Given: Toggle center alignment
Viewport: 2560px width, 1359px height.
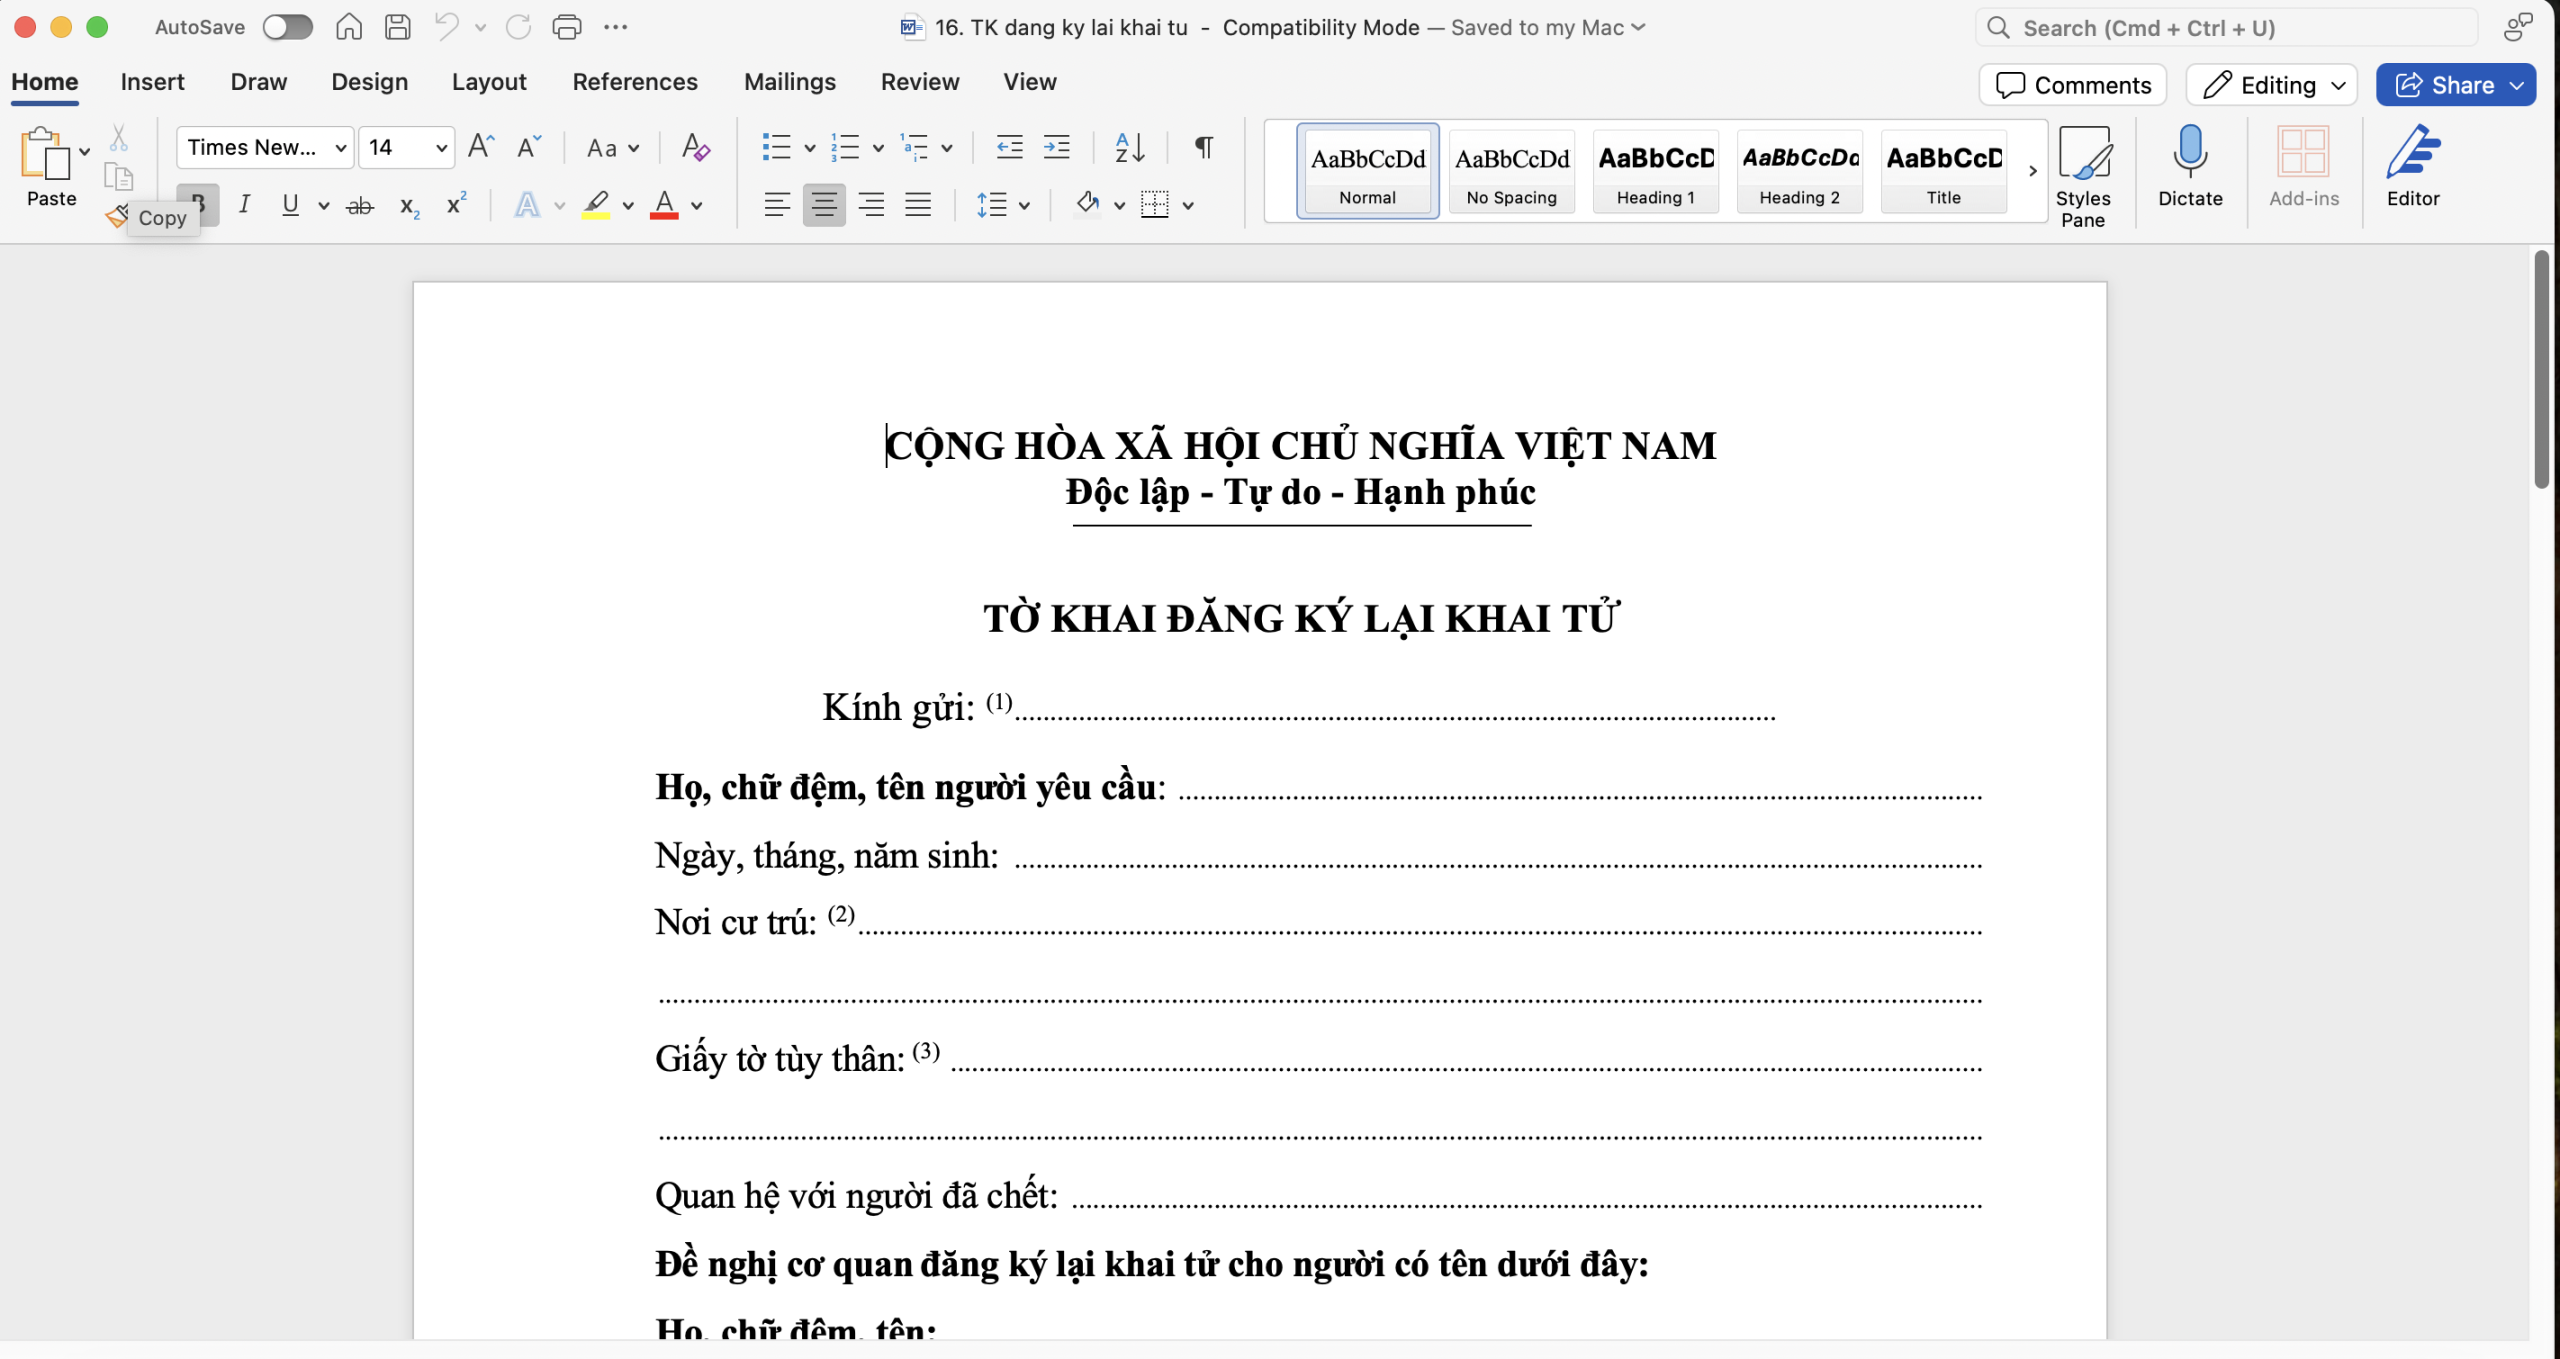Looking at the screenshot, I should (824, 205).
